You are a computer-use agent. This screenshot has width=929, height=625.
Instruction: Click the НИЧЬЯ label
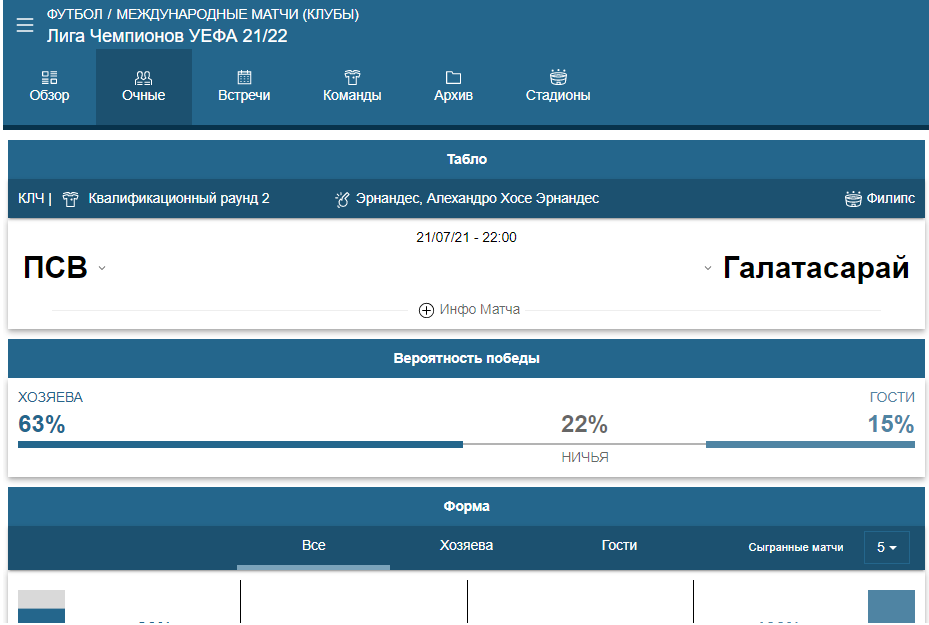click(x=585, y=457)
